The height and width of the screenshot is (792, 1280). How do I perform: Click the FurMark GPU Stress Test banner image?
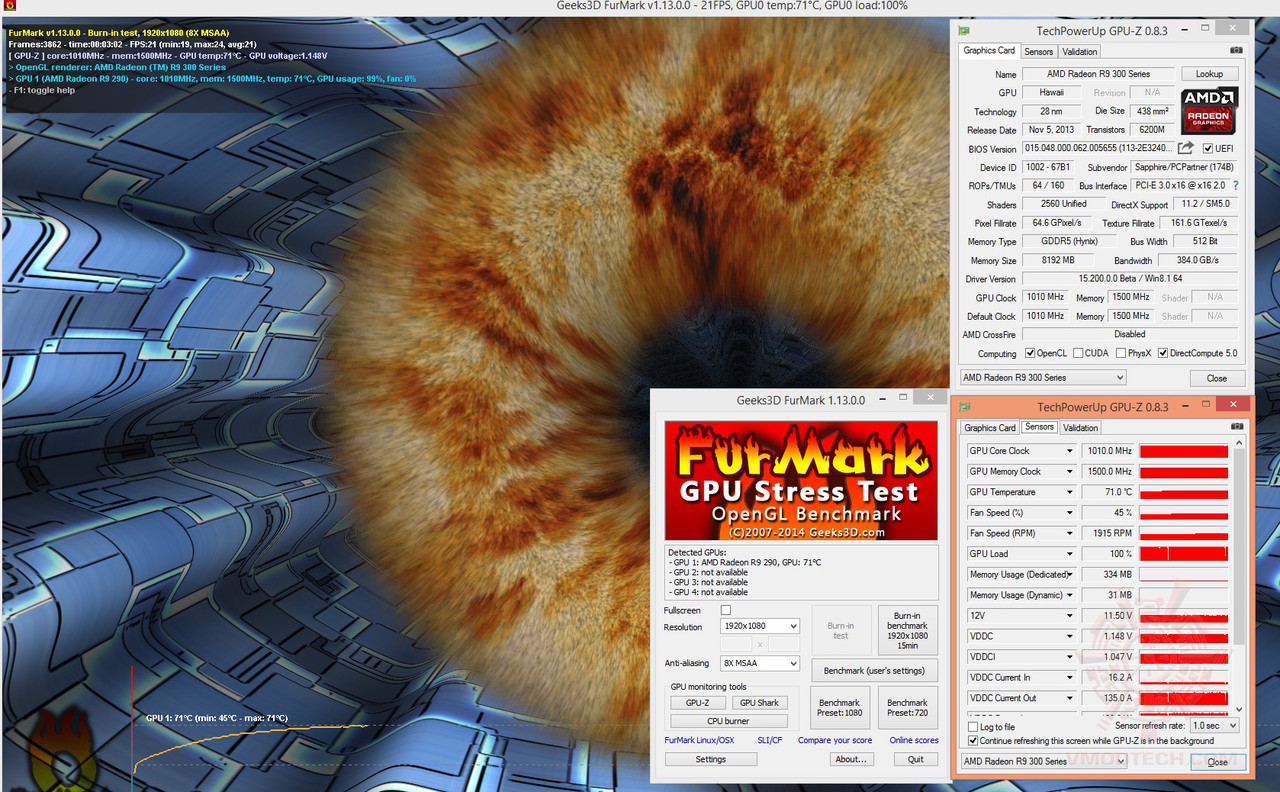click(801, 481)
